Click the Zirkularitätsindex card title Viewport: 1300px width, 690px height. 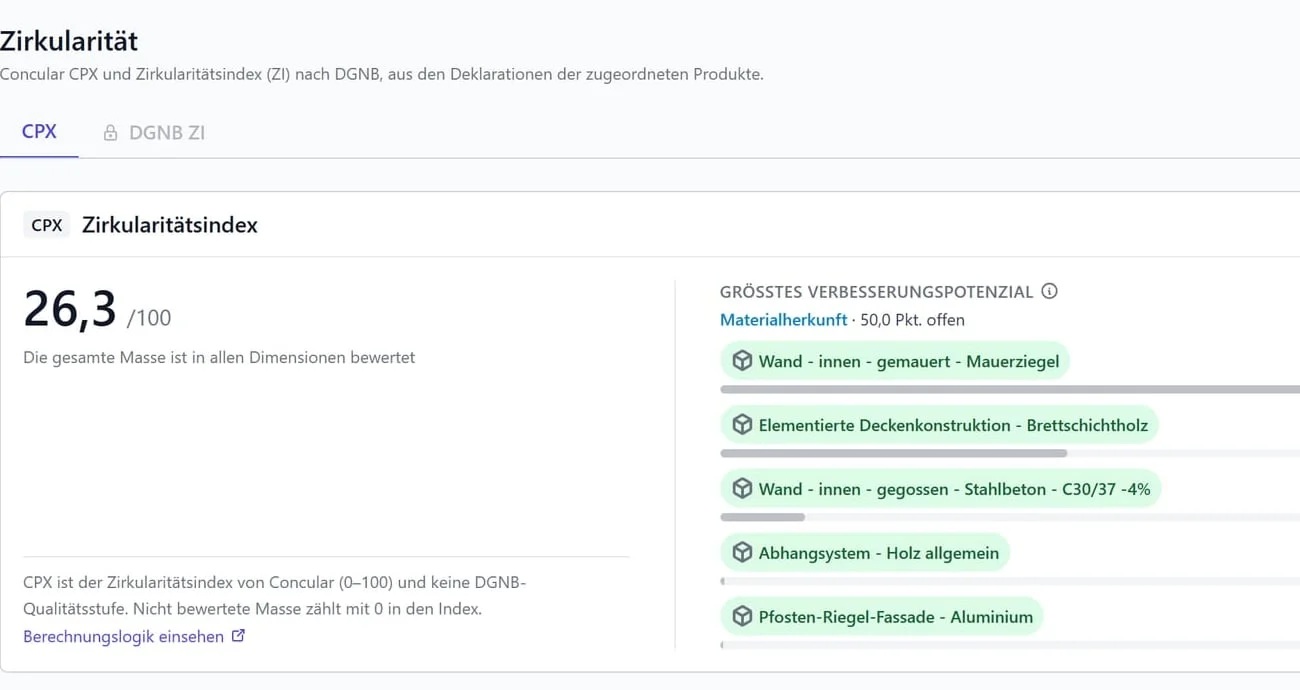(170, 225)
